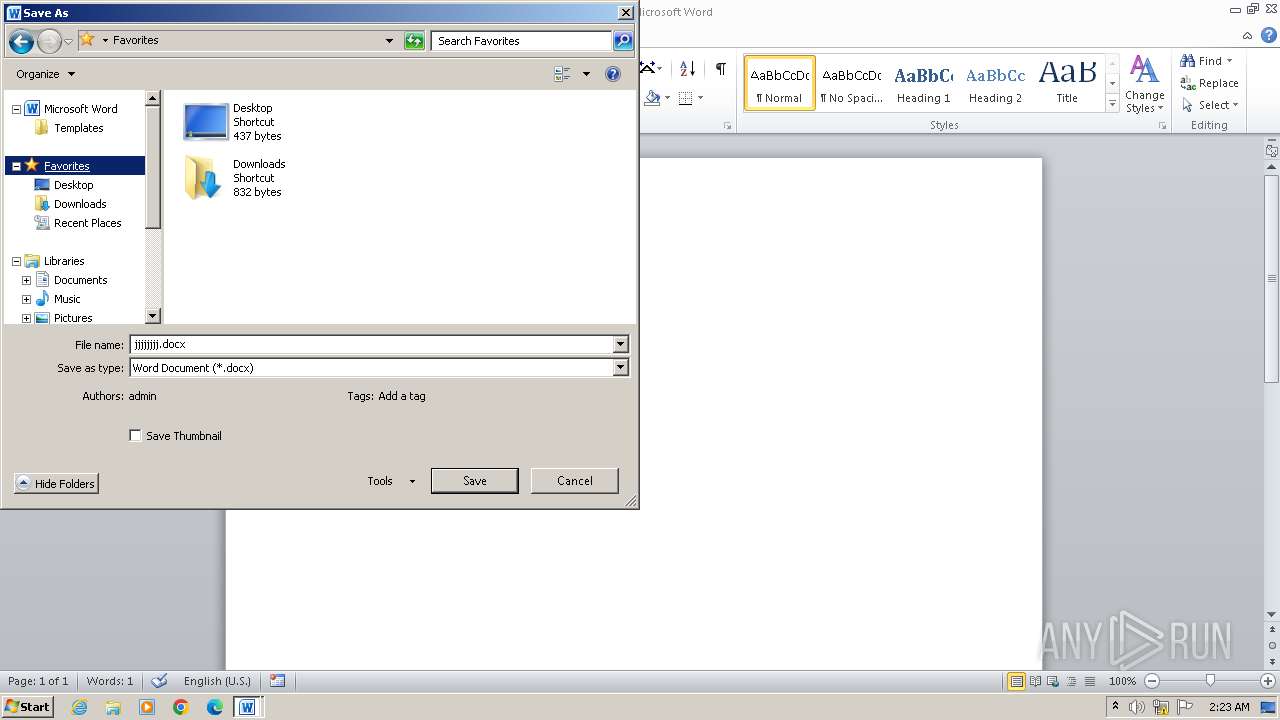Click the Start button

point(27,707)
